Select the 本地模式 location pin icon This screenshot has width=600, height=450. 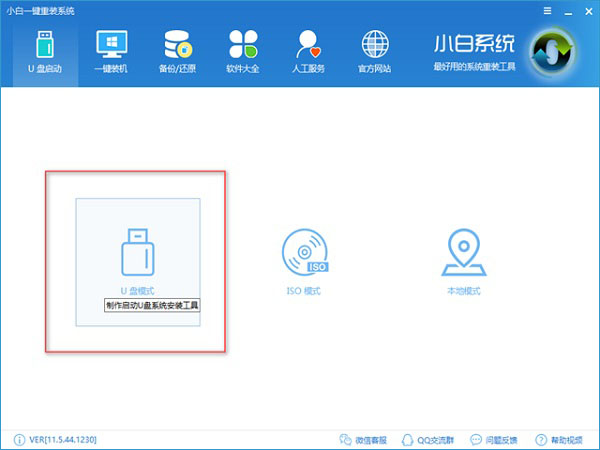pyautogui.click(x=464, y=252)
